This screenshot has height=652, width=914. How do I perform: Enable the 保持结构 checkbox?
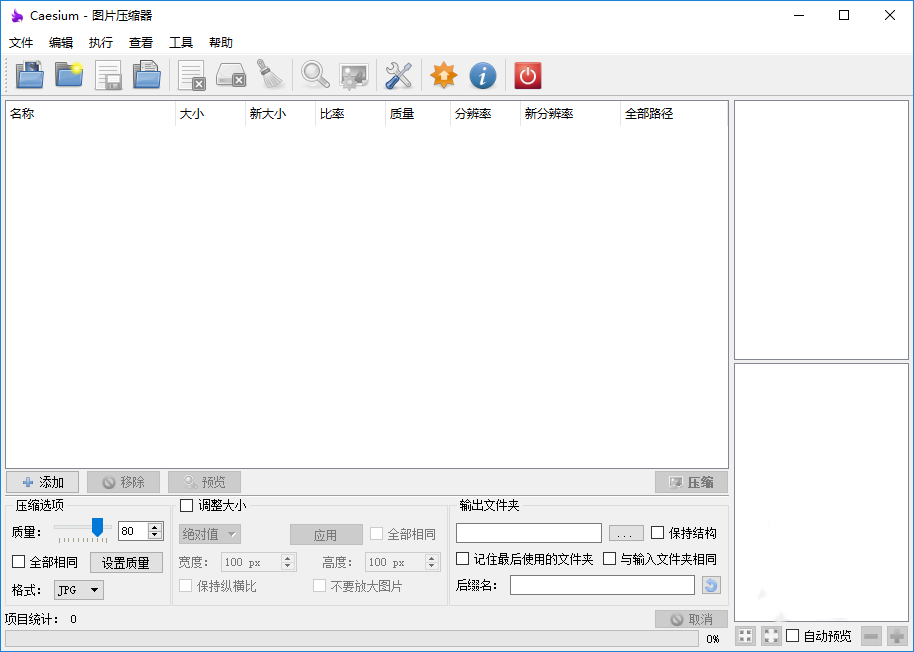pyautogui.click(x=658, y=533)
